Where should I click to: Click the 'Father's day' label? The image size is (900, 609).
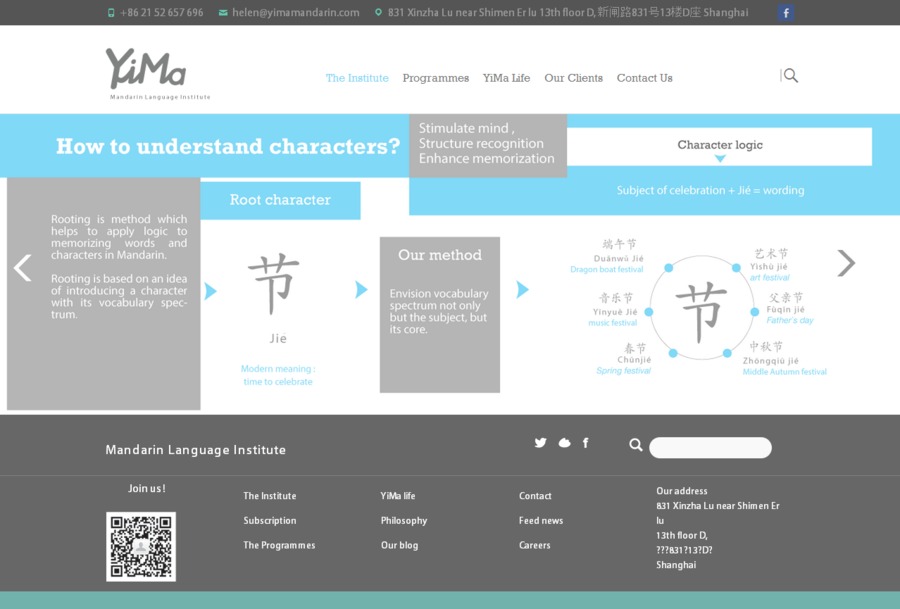point(790,320)
